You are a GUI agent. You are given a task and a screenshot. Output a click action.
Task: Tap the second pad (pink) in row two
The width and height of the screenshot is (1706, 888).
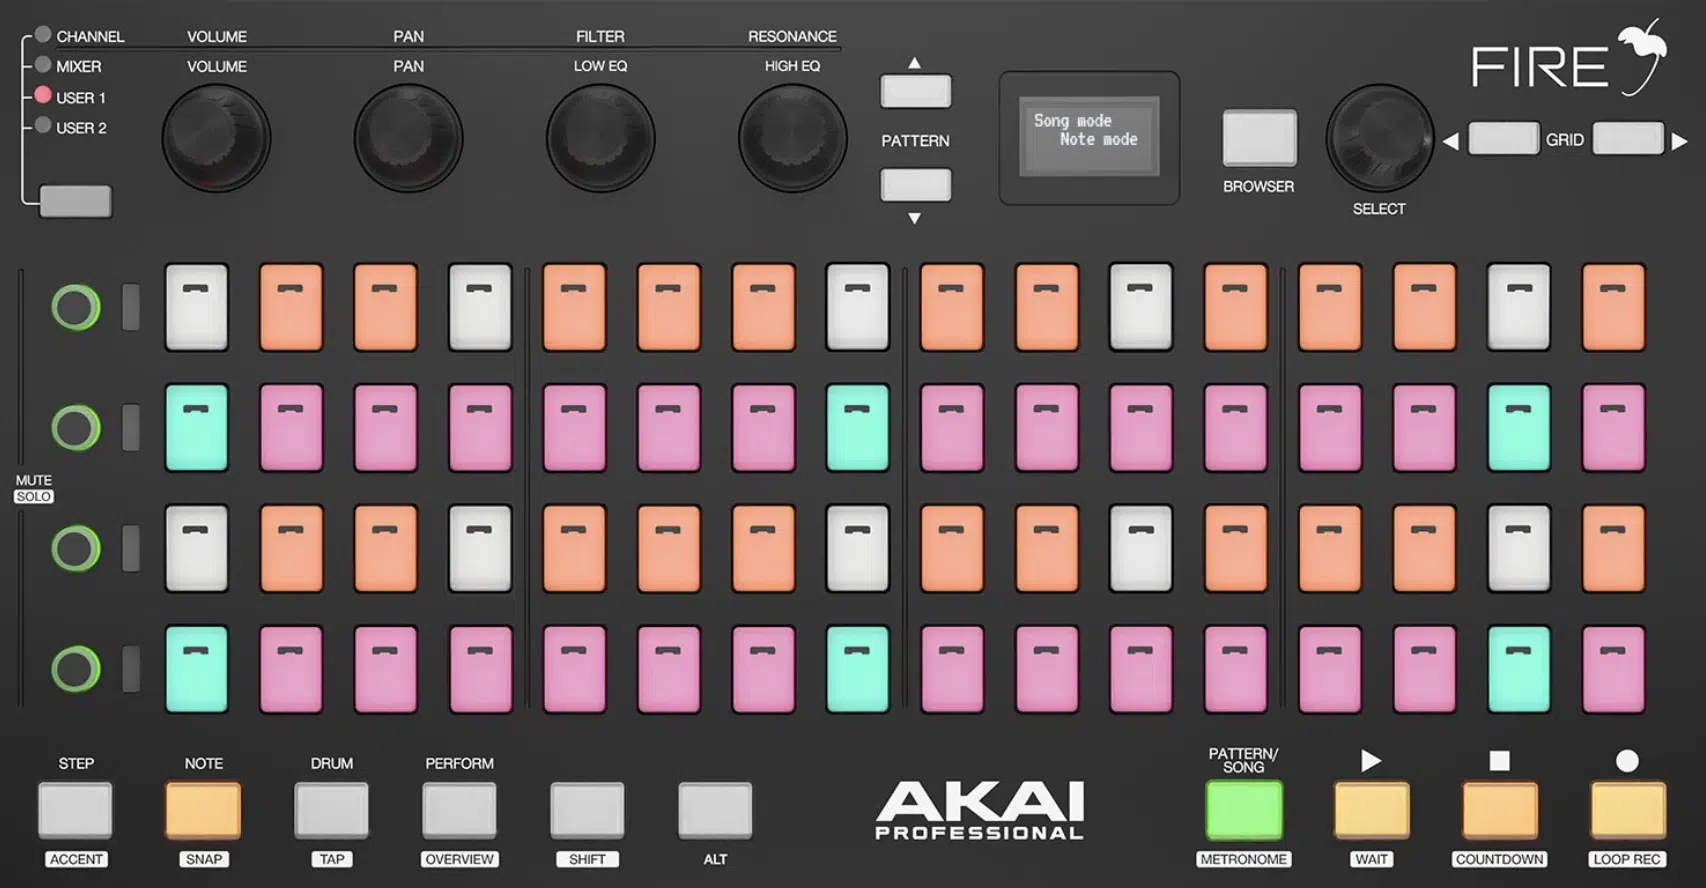pos(291,428)
